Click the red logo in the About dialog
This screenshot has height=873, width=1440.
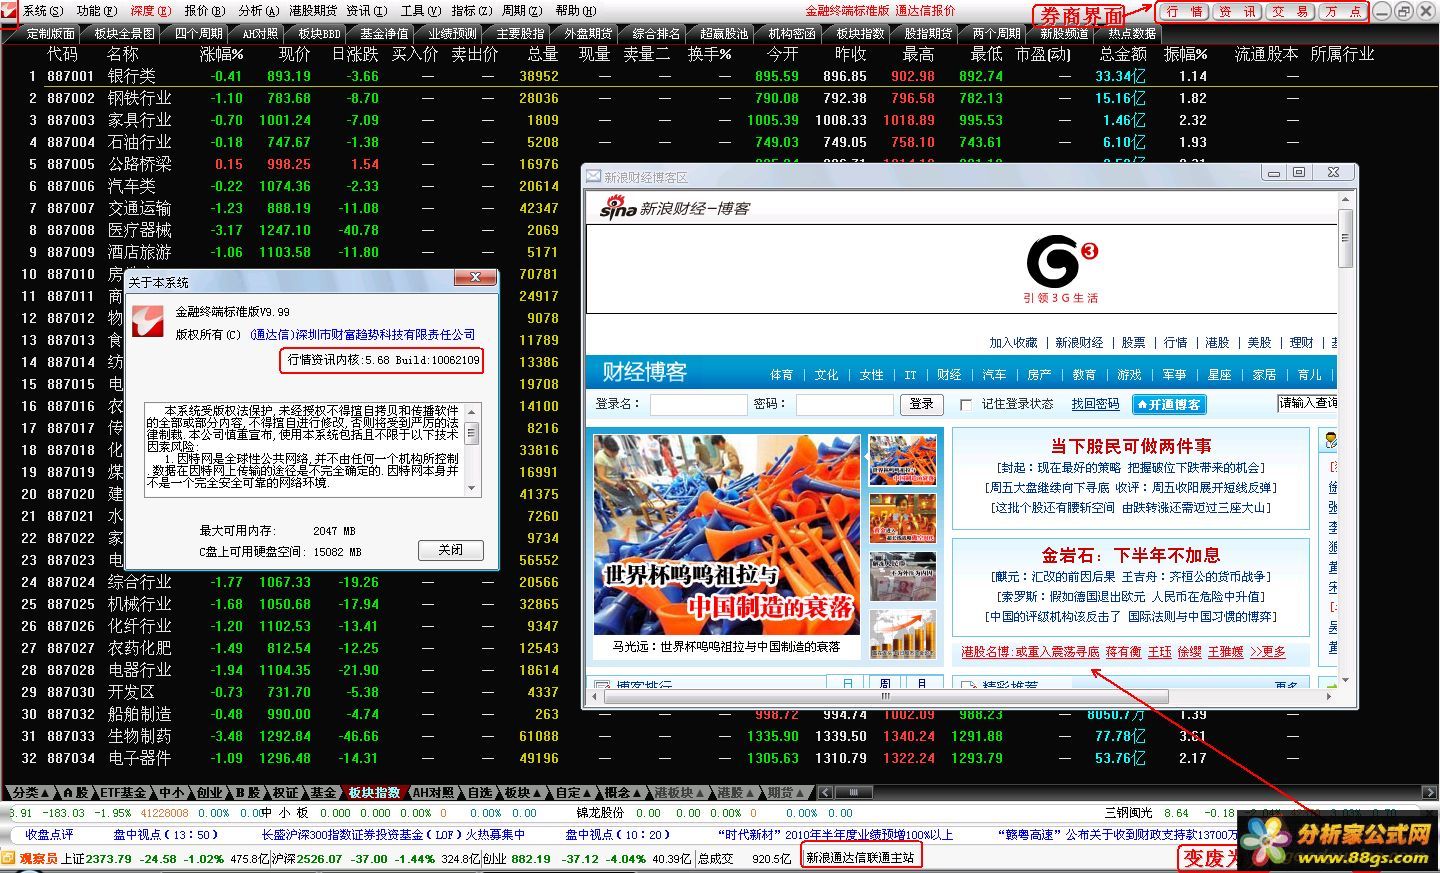point(150,321)
